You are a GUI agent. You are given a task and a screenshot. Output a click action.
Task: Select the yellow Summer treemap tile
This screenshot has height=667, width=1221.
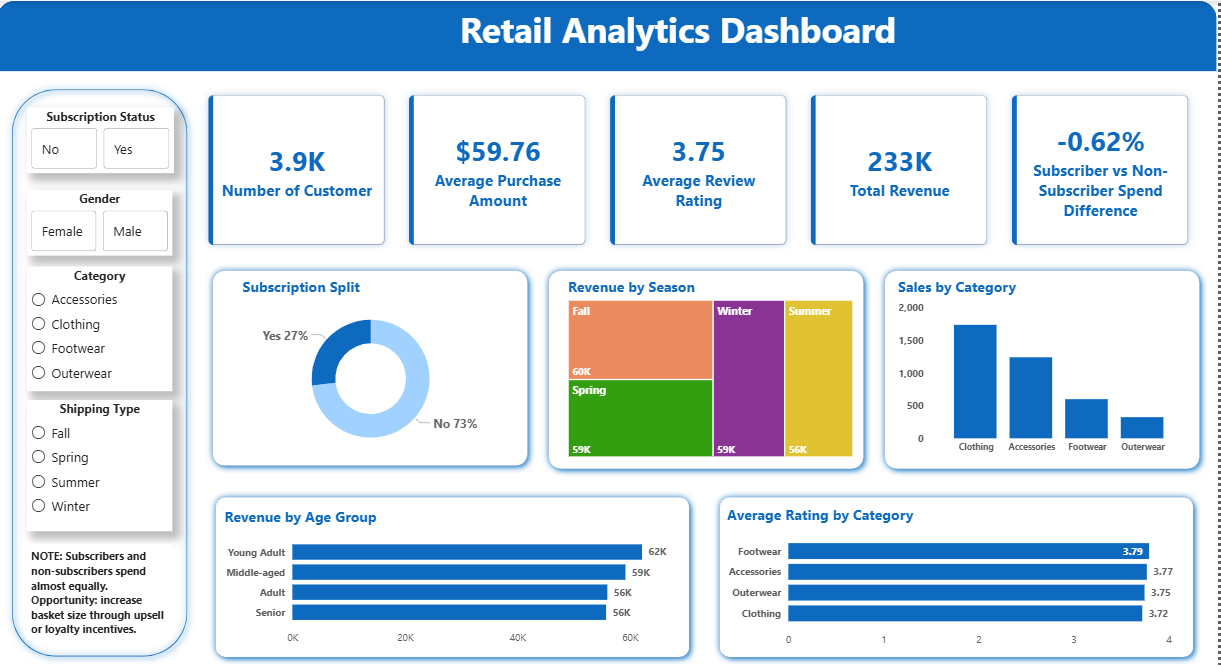click(819, 378)
